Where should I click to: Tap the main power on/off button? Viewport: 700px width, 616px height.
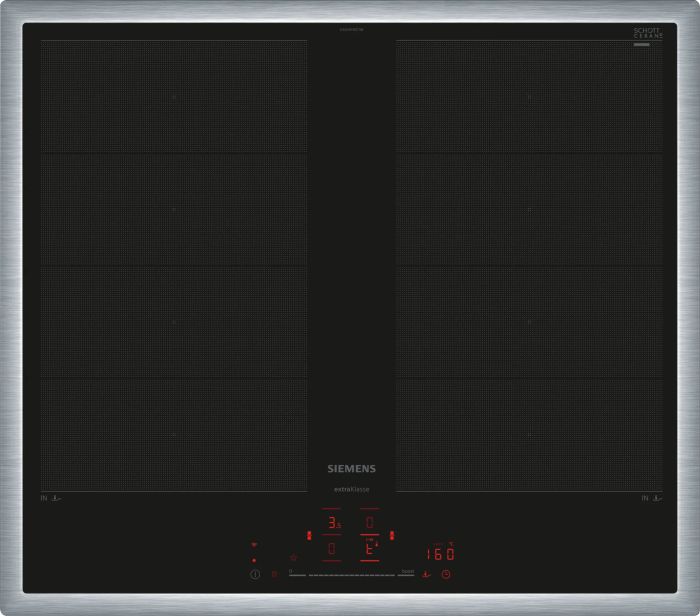point(255,574)
